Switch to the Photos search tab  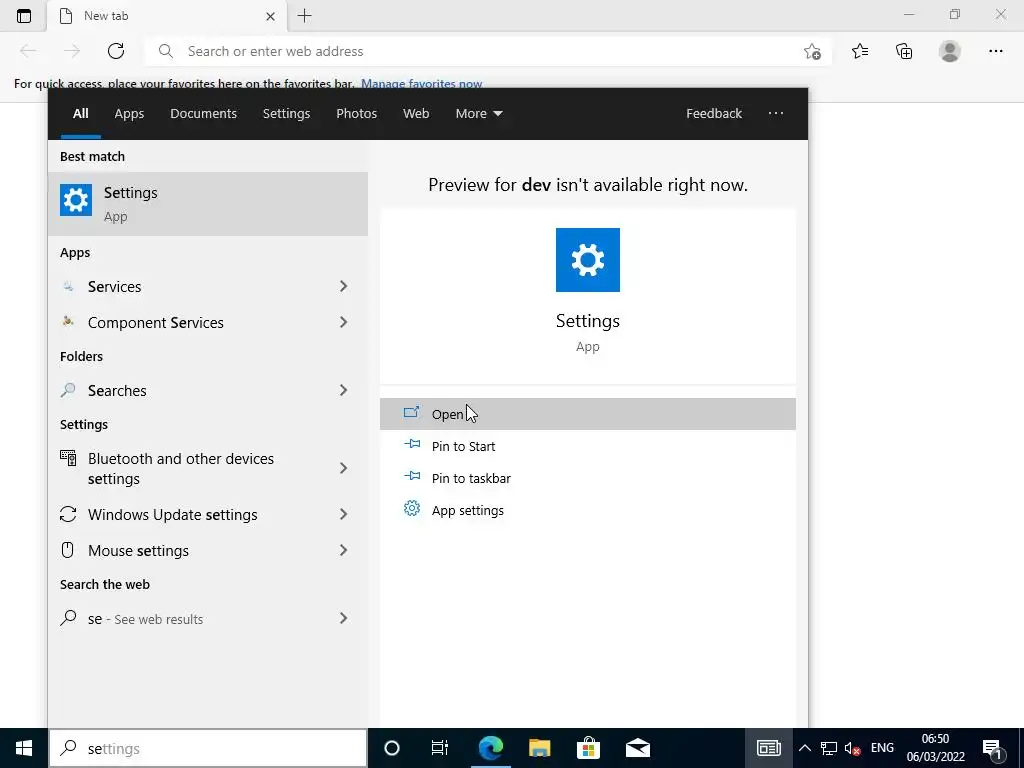click(x=357, y=114)
